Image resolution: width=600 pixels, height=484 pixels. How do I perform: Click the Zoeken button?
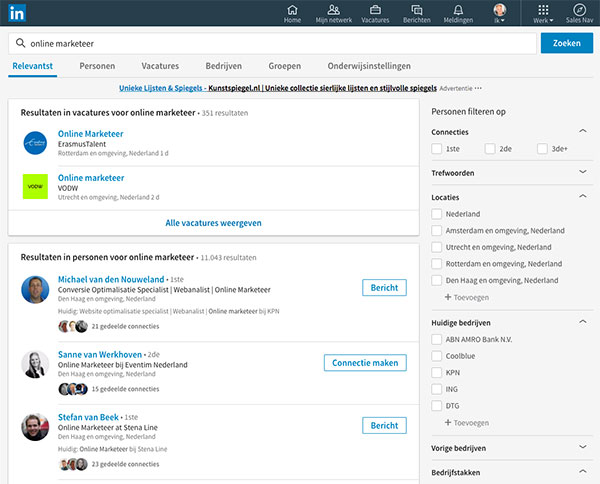[567, 43]
